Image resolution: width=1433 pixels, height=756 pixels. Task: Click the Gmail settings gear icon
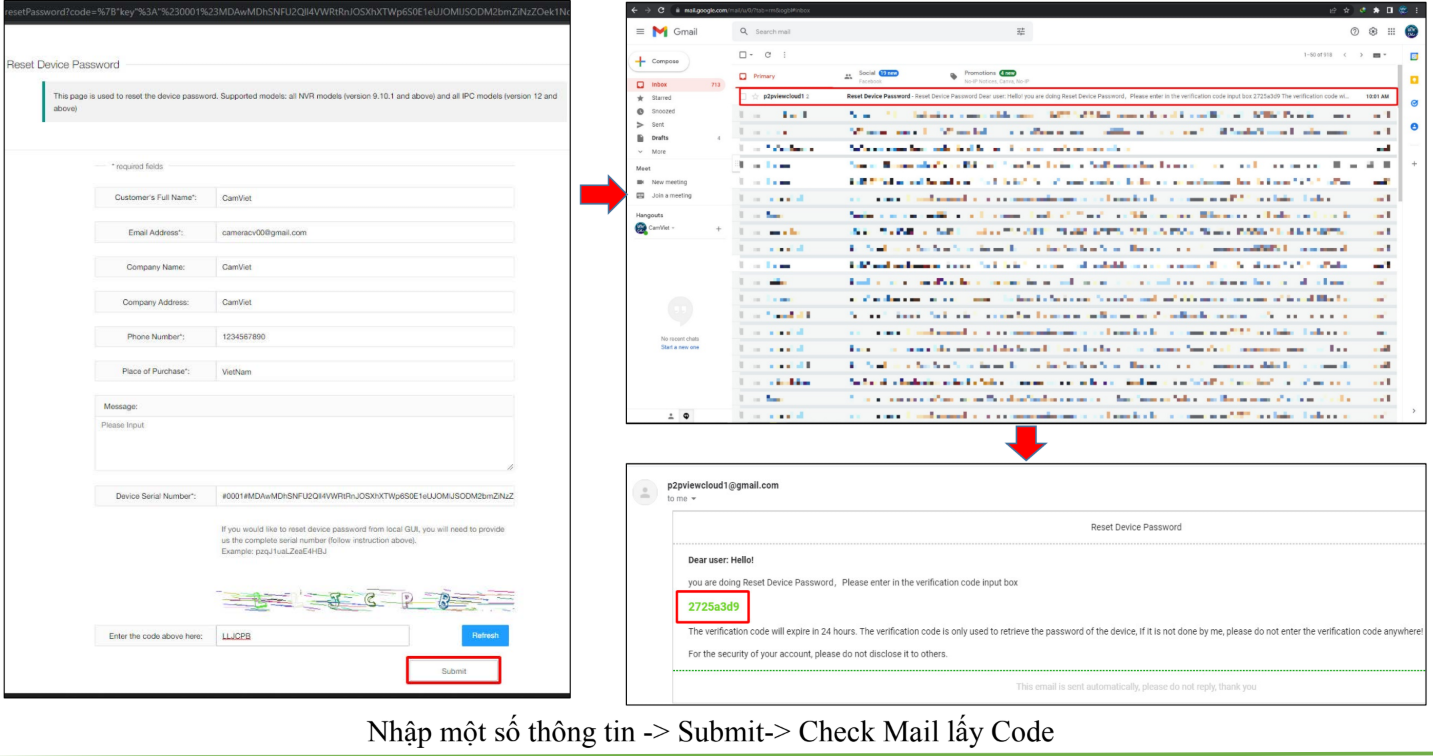1373,32
